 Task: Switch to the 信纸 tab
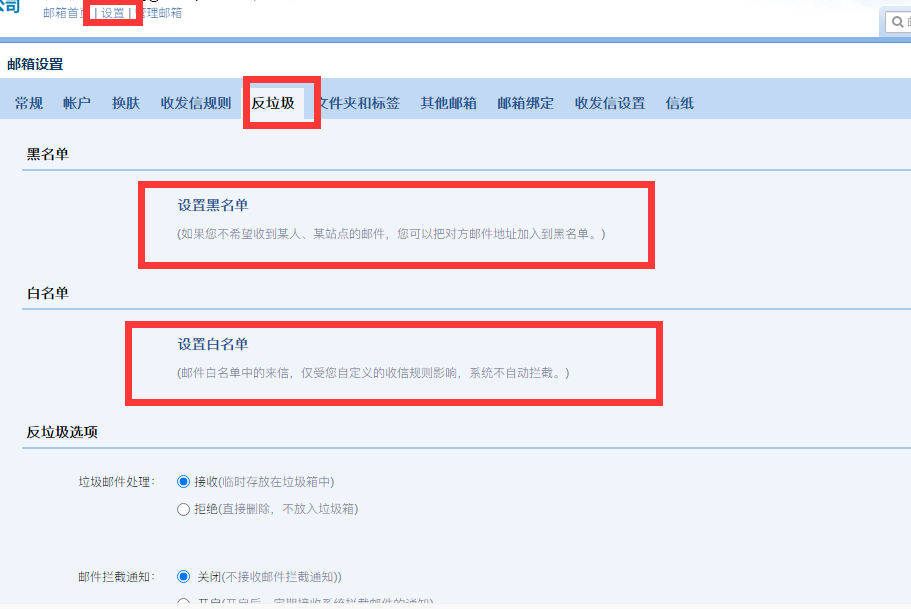tap(679, 102)
